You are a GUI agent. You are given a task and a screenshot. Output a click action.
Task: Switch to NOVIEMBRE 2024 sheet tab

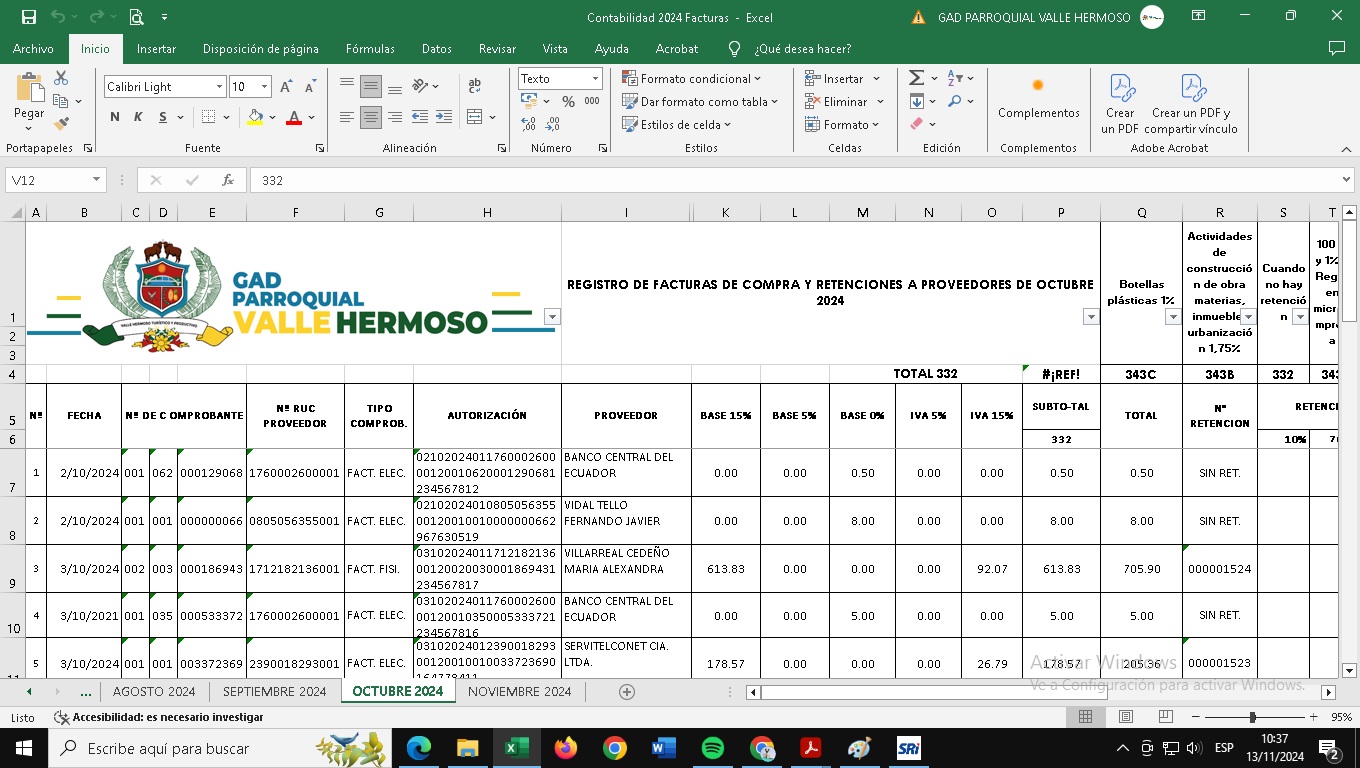coord(519,691)
